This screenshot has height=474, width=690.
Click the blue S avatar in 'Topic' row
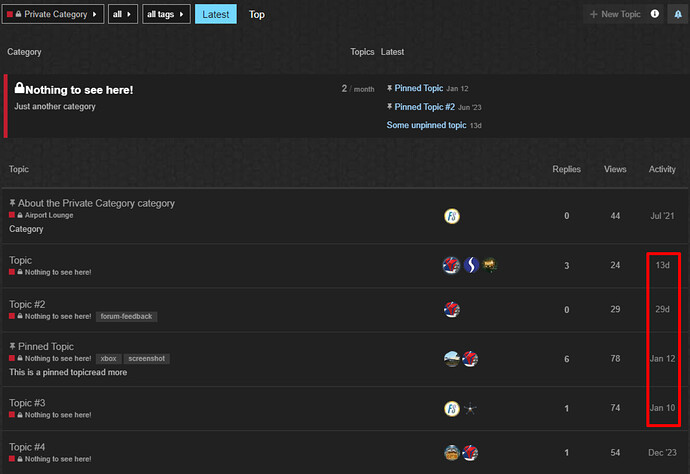pyautogui.click(x=471, y=265)
